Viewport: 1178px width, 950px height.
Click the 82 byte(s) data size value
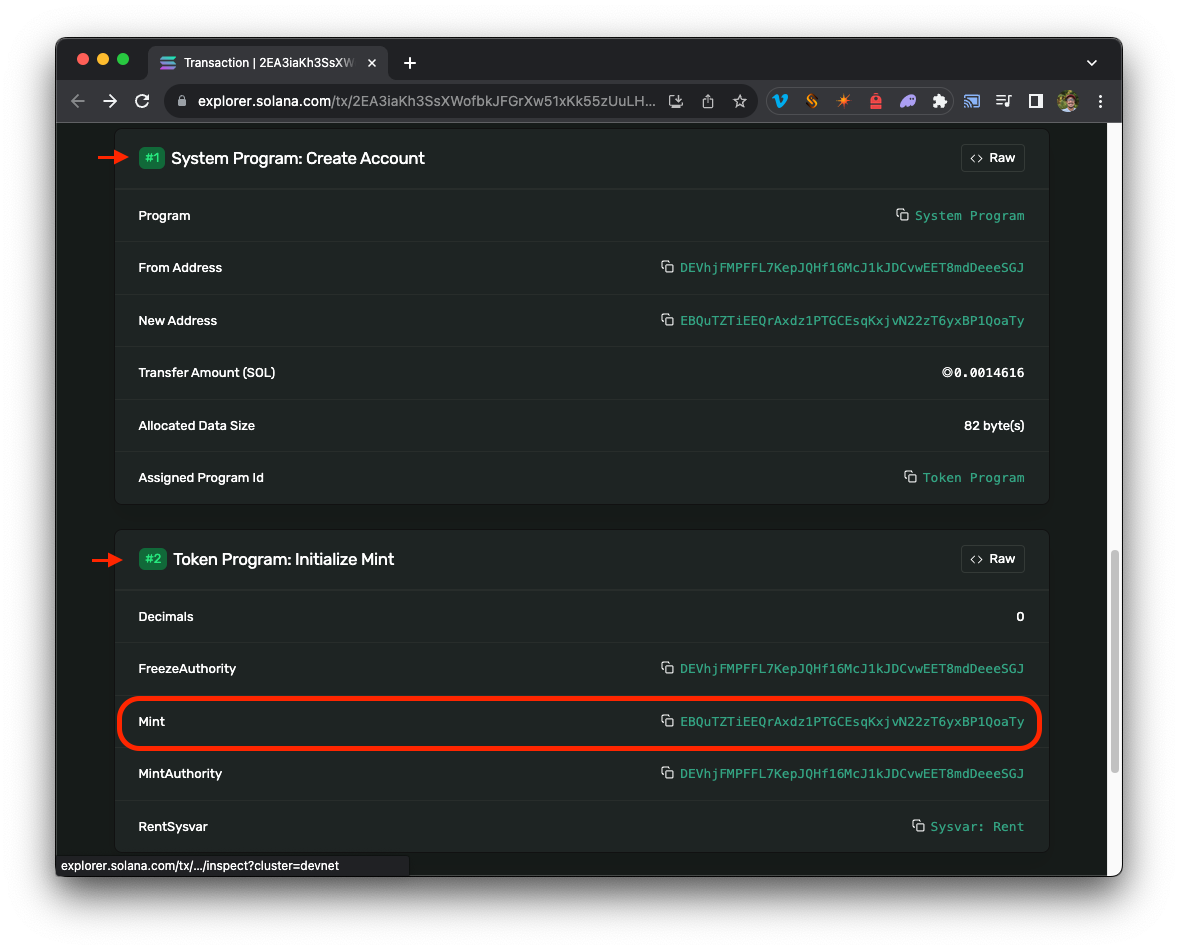(x=994, y=425)
